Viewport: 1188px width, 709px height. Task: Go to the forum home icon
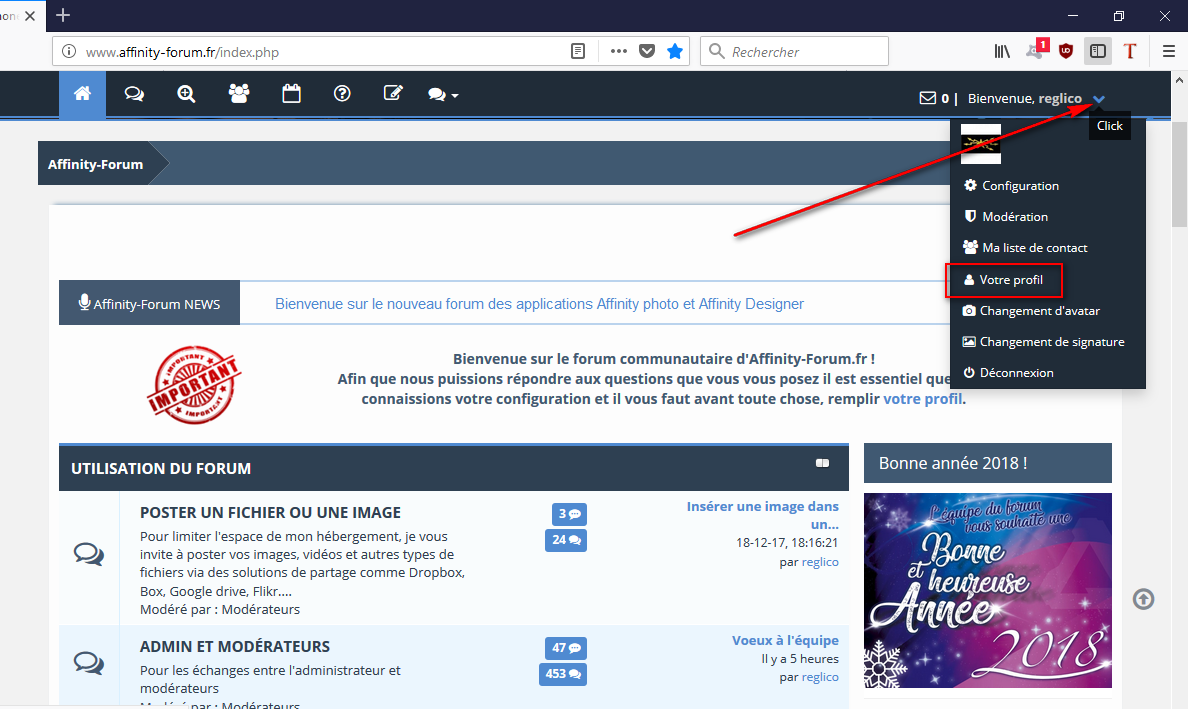pyautogui.click(x=82, y=94)
